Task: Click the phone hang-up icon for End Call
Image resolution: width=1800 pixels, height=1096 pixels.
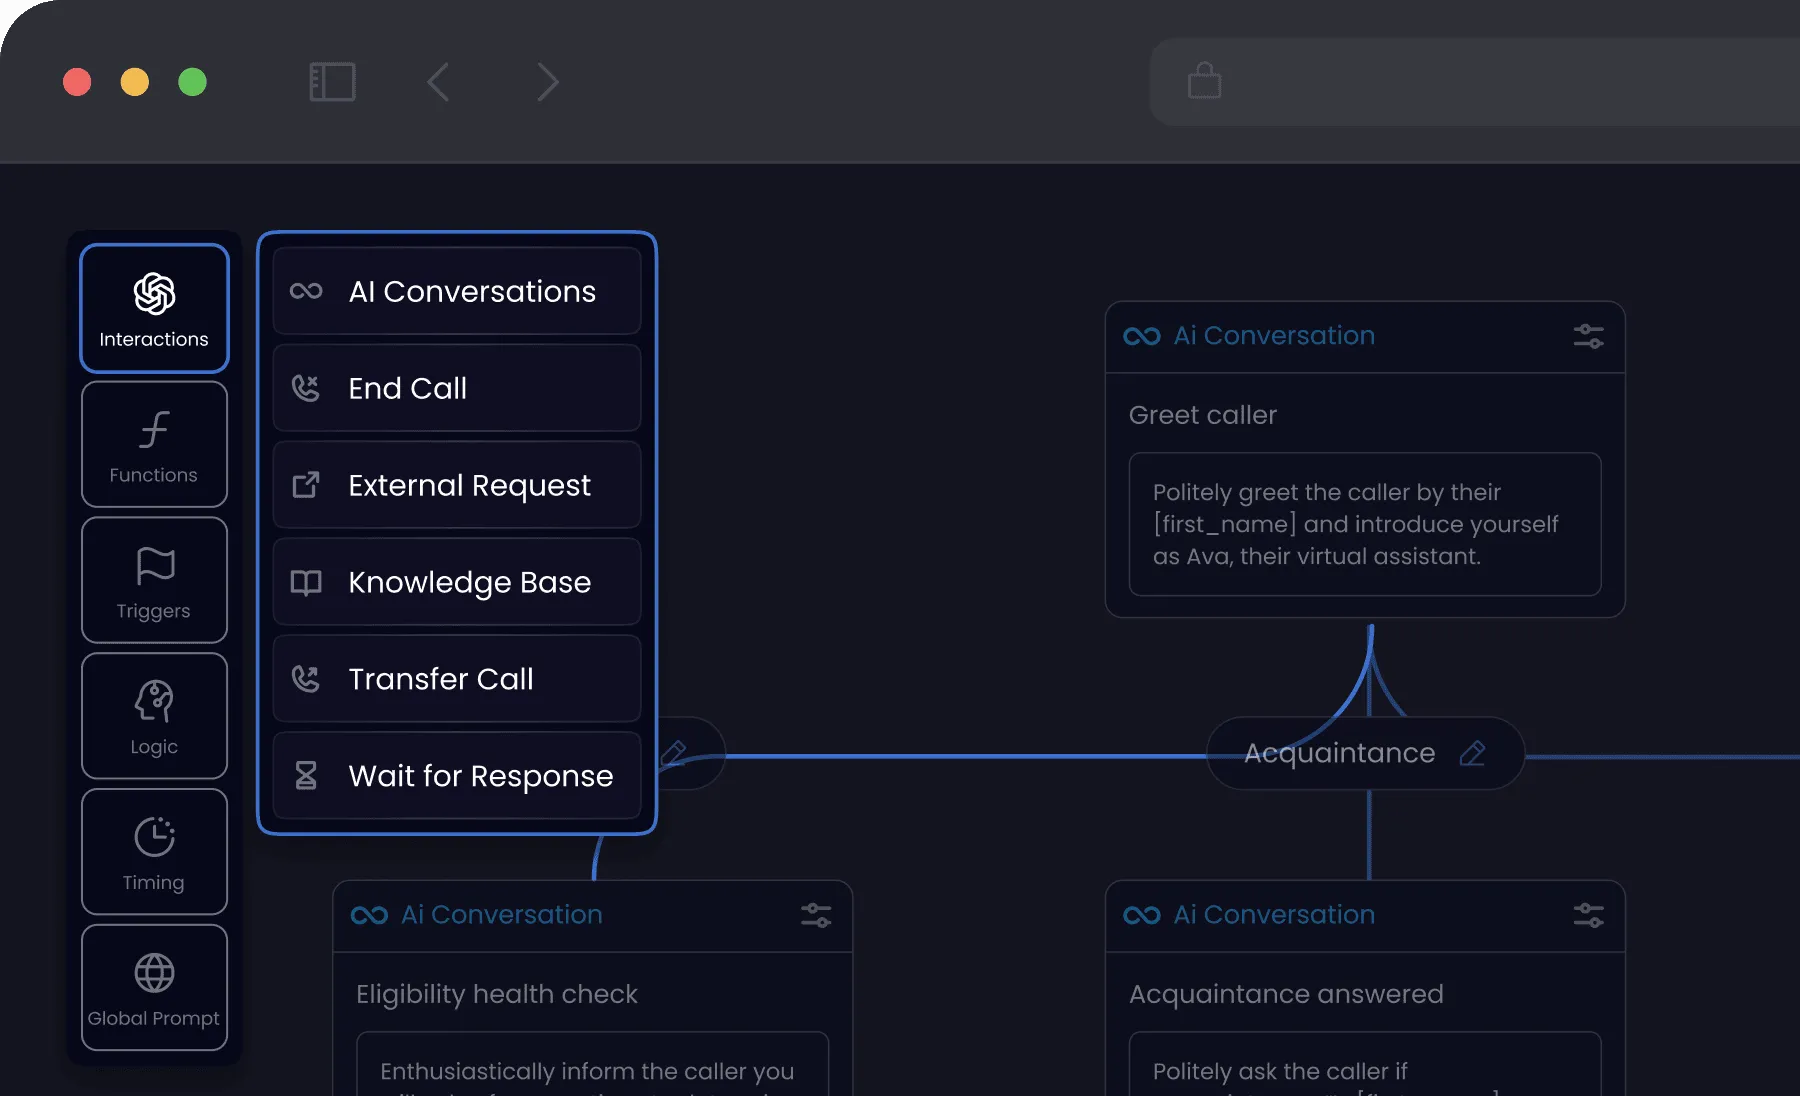Action: (x=306, y=388)
